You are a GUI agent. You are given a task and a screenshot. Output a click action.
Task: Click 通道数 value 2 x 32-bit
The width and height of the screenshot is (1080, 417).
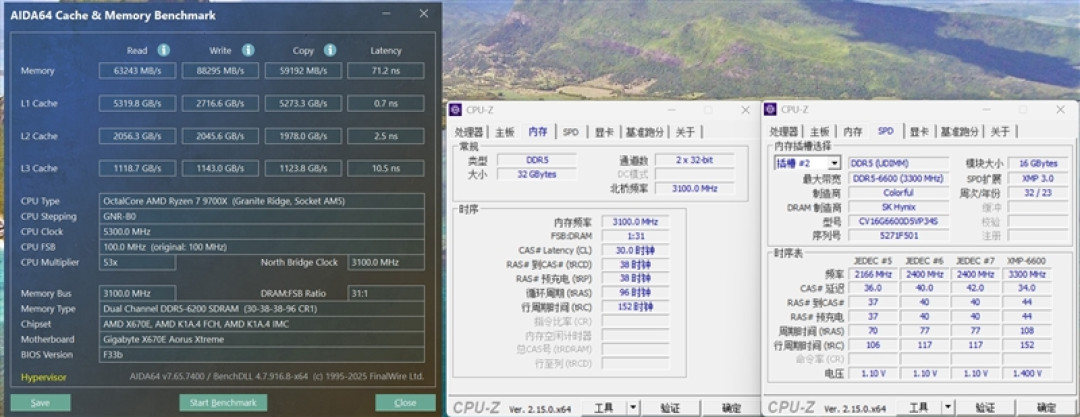(x=694, y=160)
